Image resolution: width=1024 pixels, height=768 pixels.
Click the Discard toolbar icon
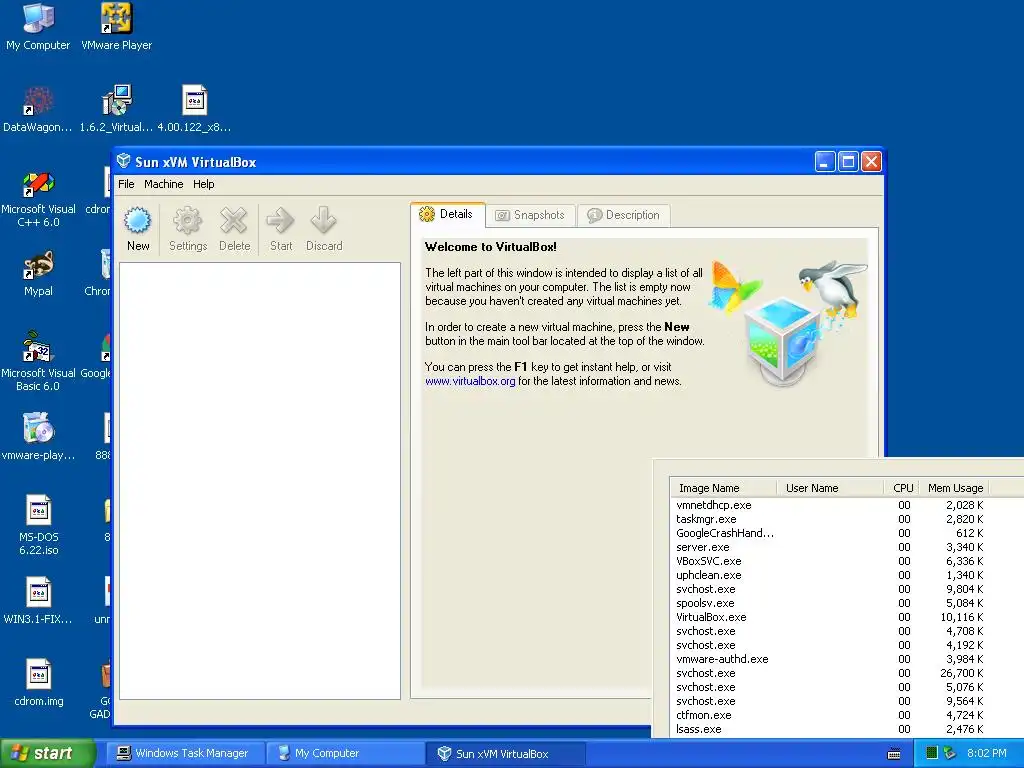324,221
